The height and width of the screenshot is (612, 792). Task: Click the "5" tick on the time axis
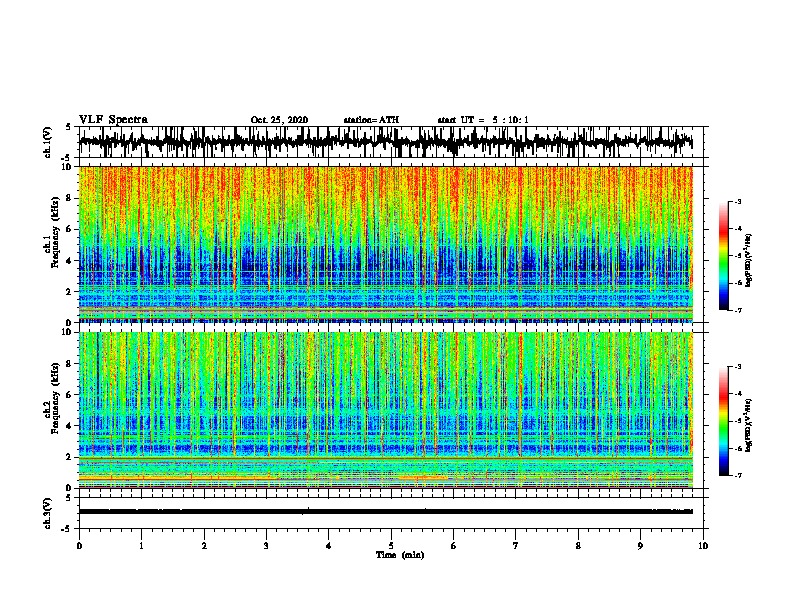[x=391, y=546]
